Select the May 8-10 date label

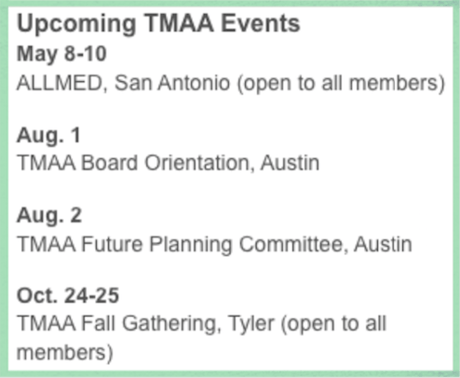pos(62,54)
